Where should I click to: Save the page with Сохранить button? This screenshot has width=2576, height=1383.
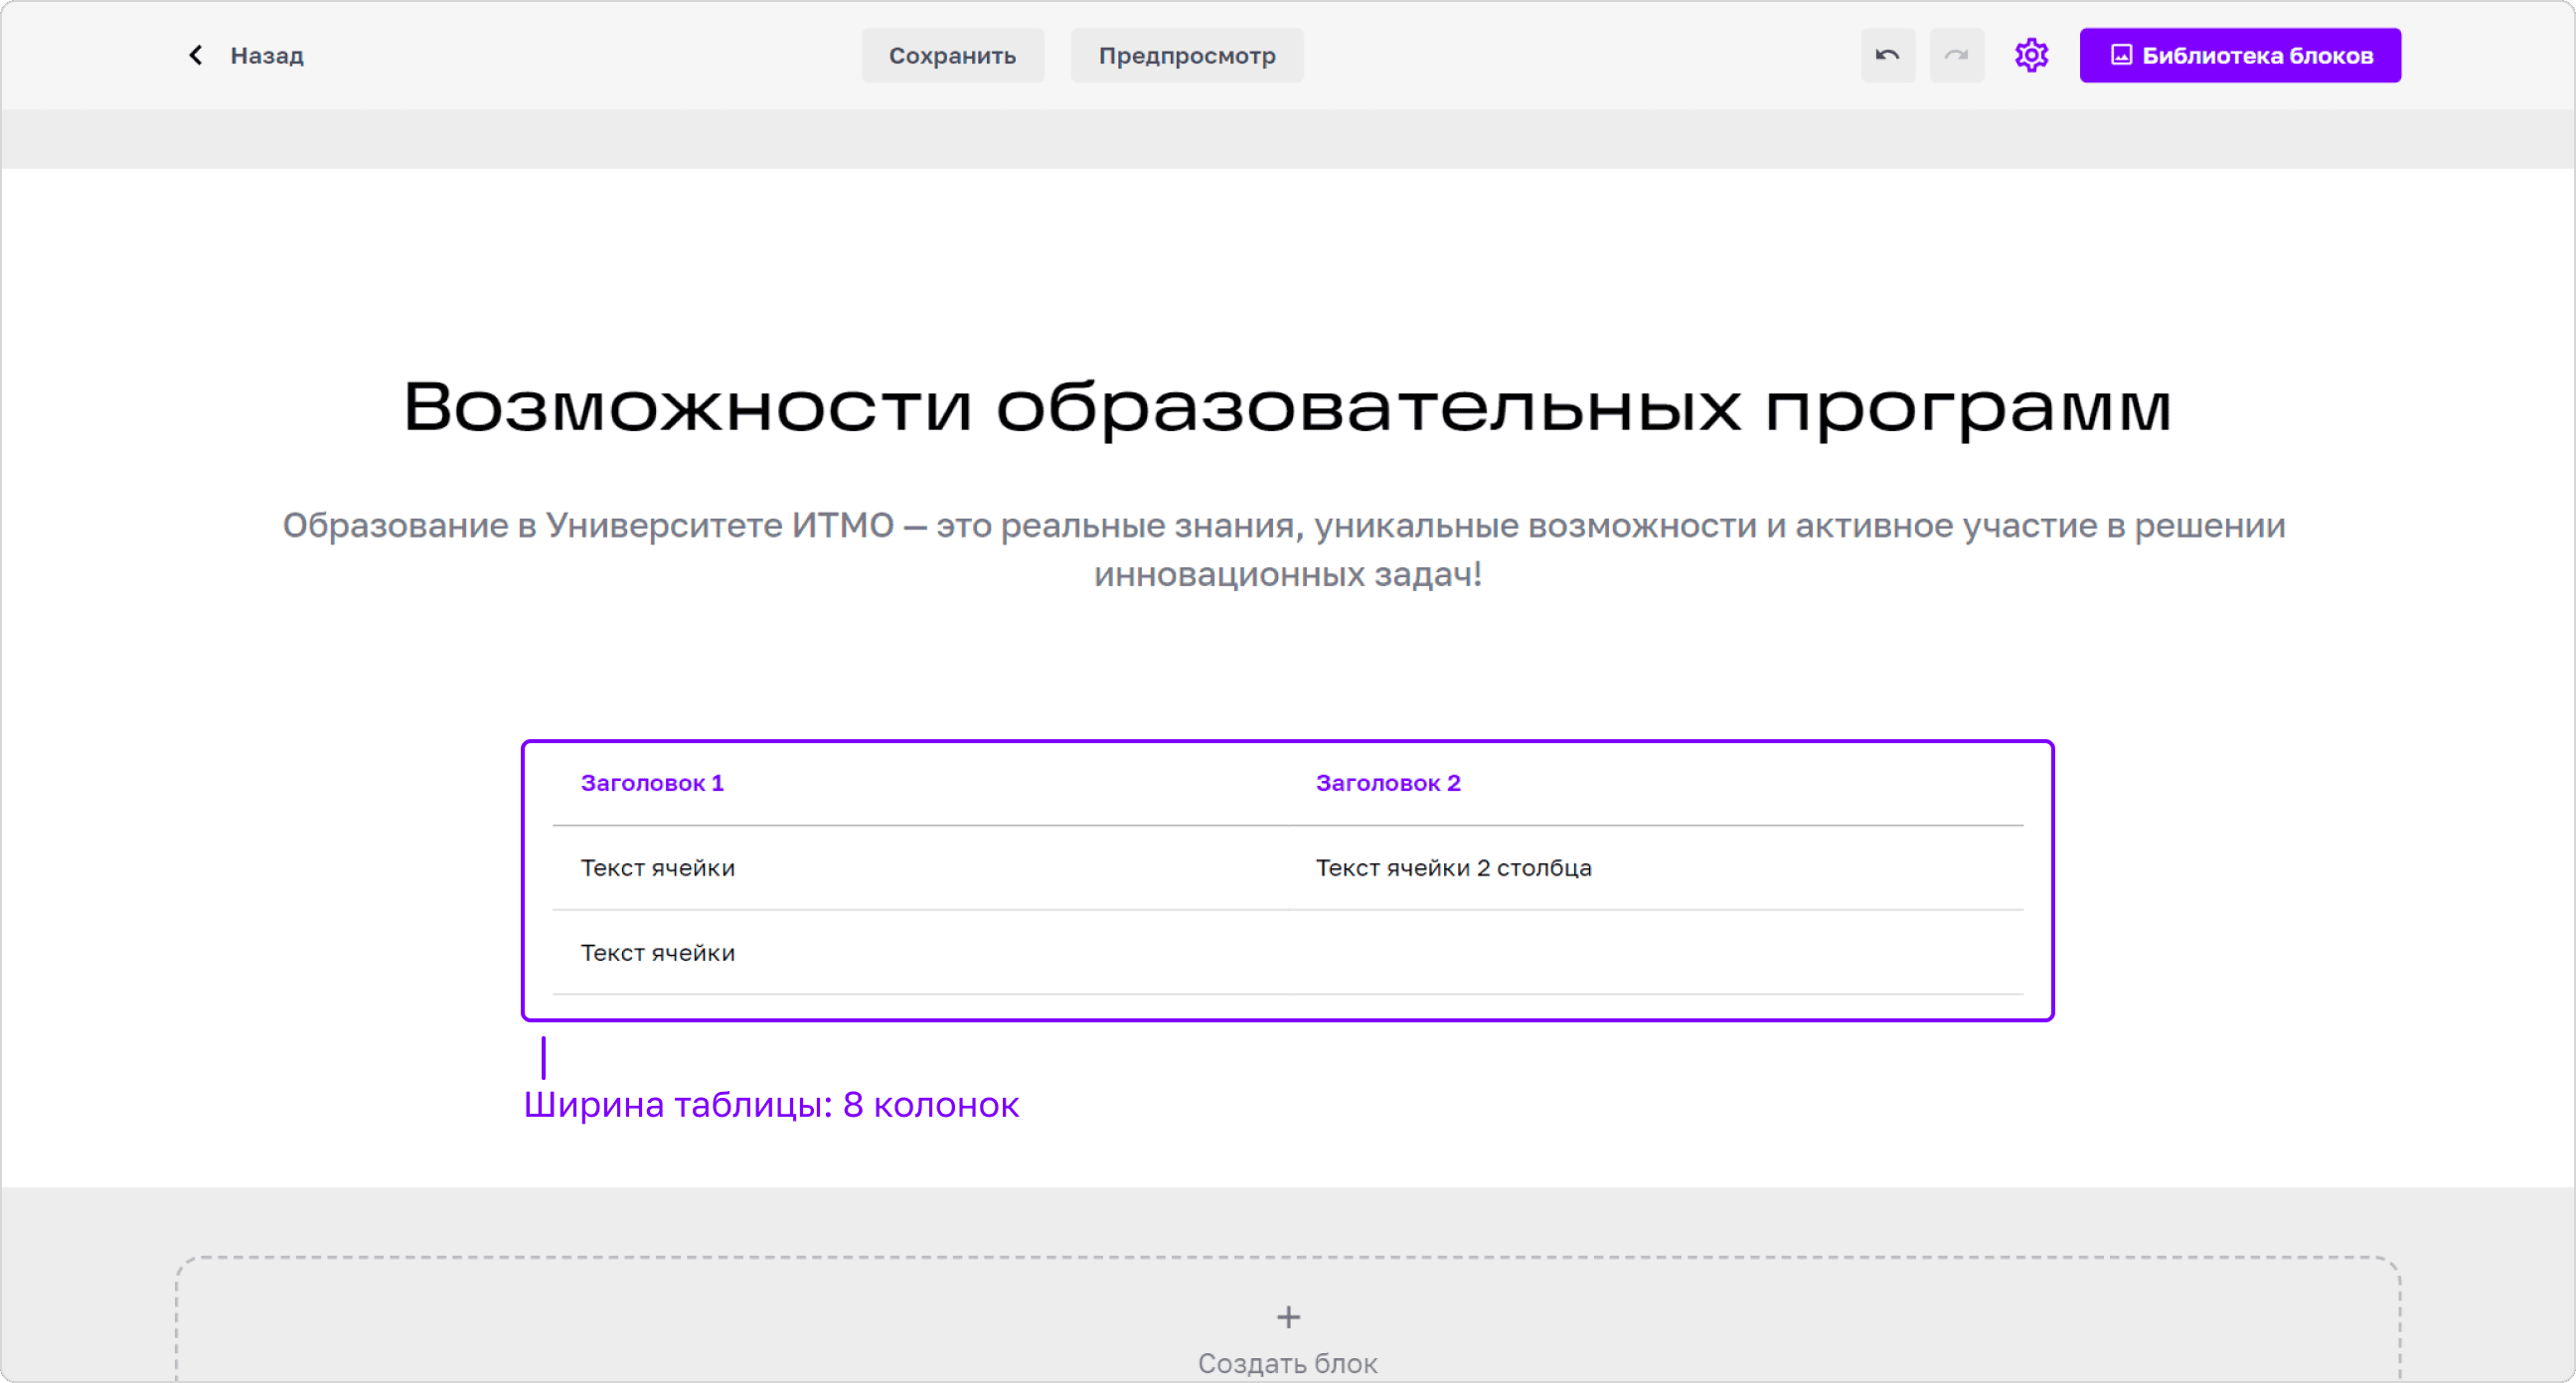[952, 56]
